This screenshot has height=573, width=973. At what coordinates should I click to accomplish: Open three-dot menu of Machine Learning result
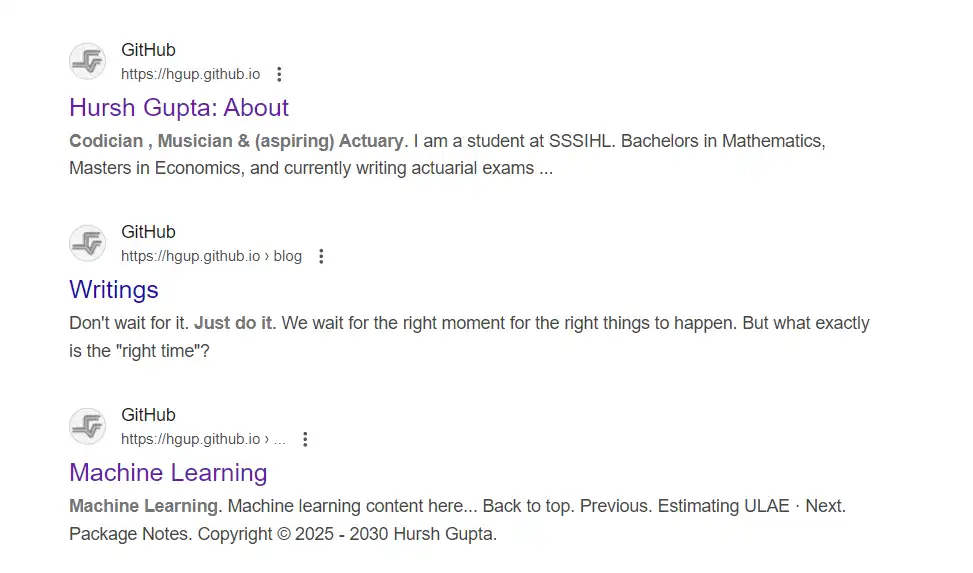(305, 440)
